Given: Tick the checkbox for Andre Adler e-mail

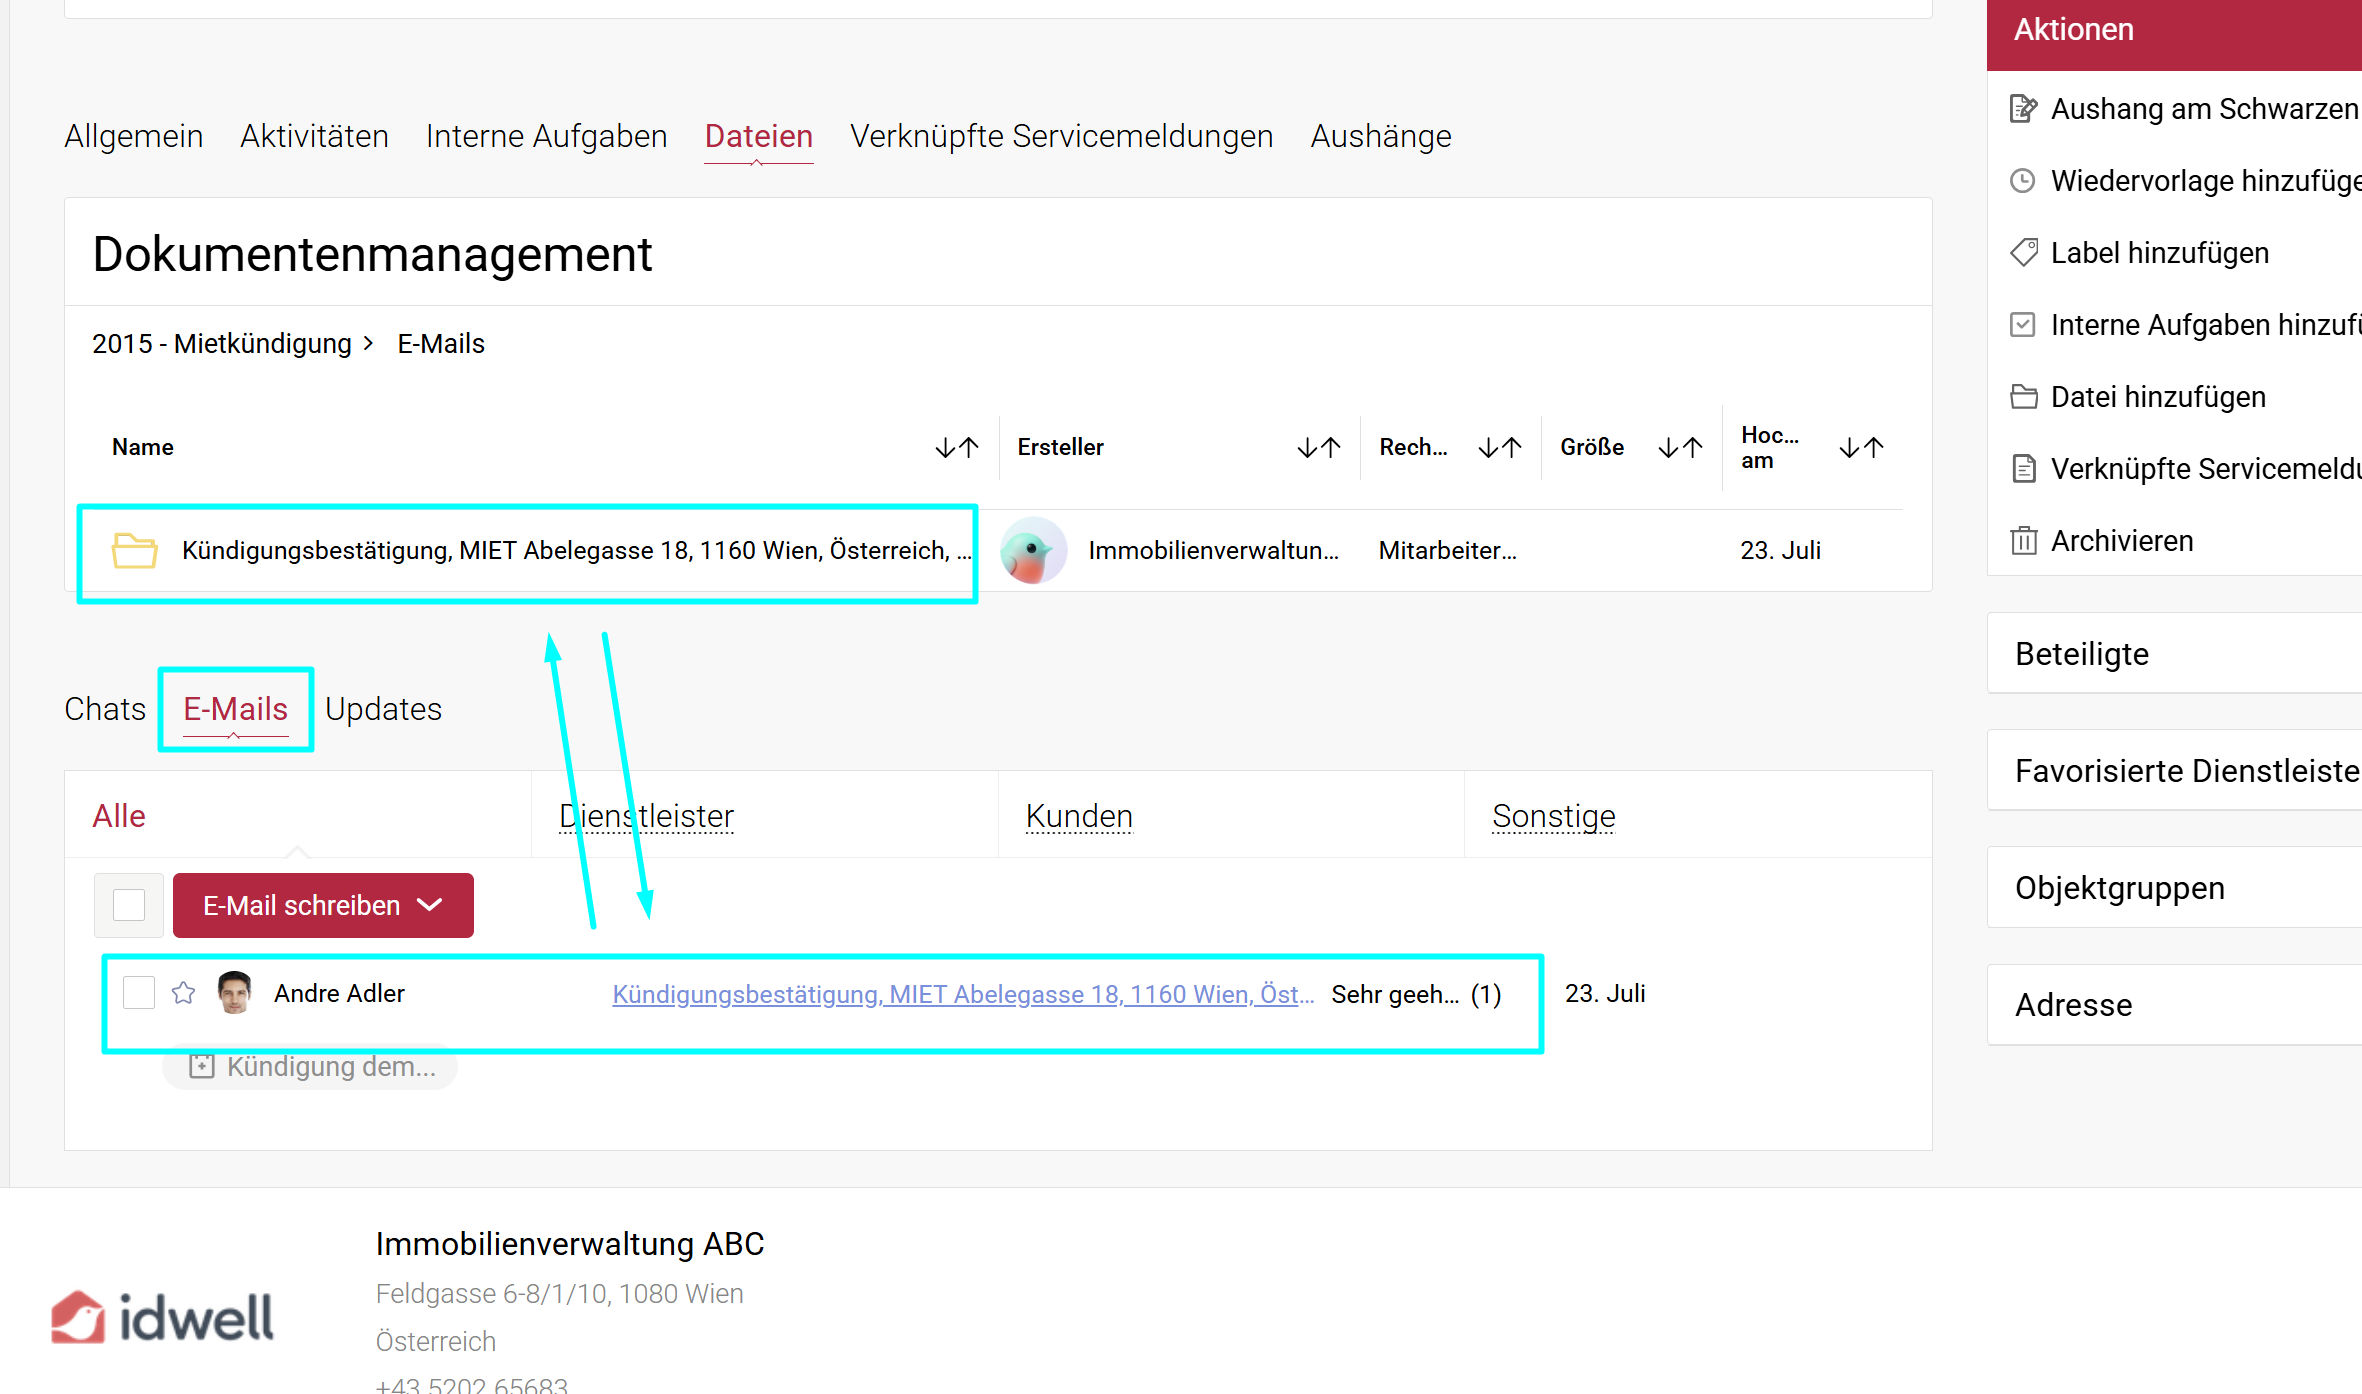Looking at the screenshot, I should pyautogui.click(x=139, y=993).
